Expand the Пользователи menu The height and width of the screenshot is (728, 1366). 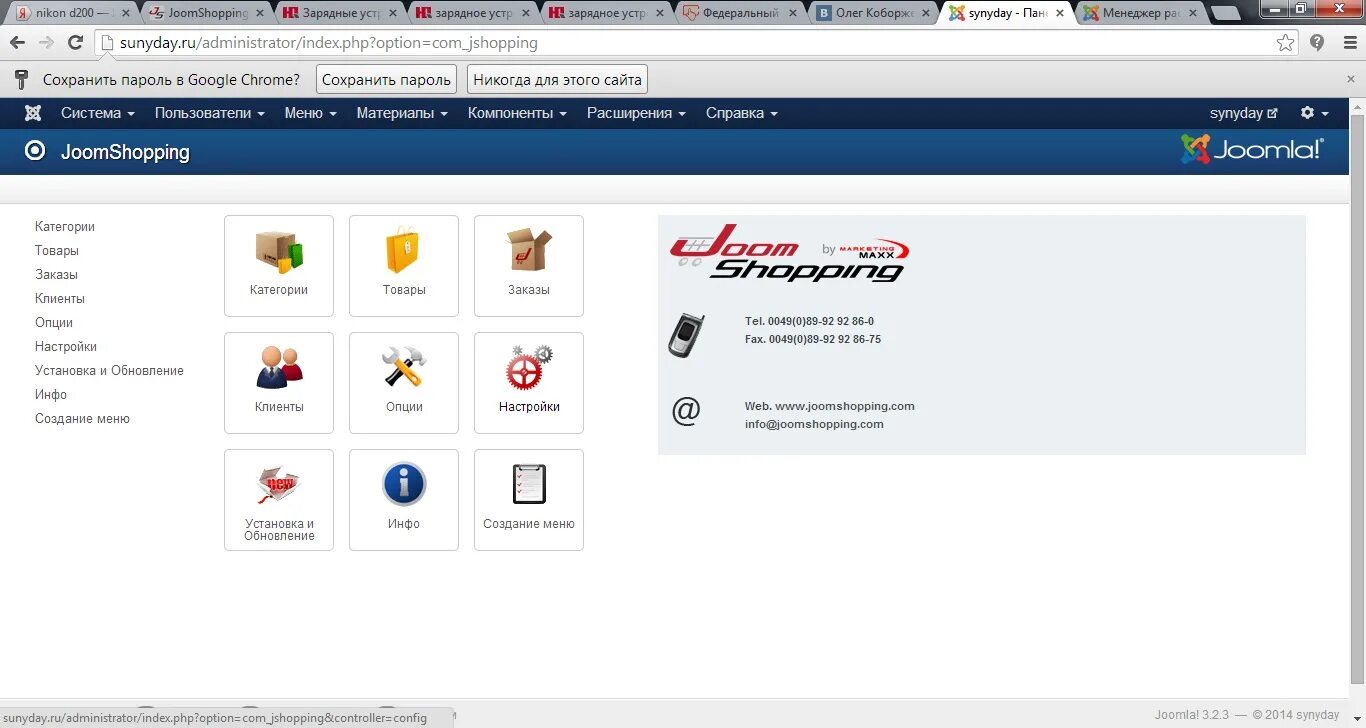click(209, 113)
